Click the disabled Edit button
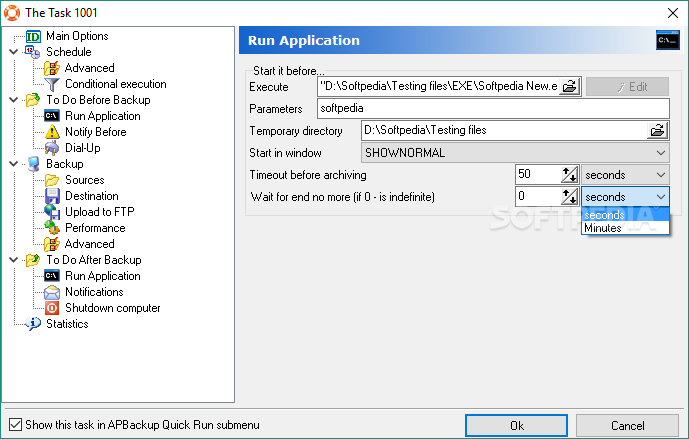This screenshot has height=439, width=689. 627,87
